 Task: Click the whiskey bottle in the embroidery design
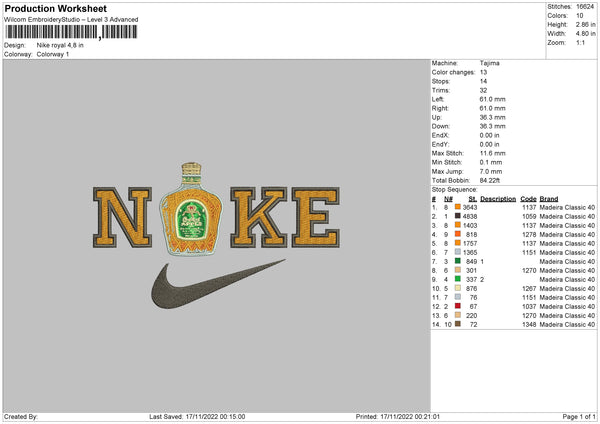[x=191, y=209]
